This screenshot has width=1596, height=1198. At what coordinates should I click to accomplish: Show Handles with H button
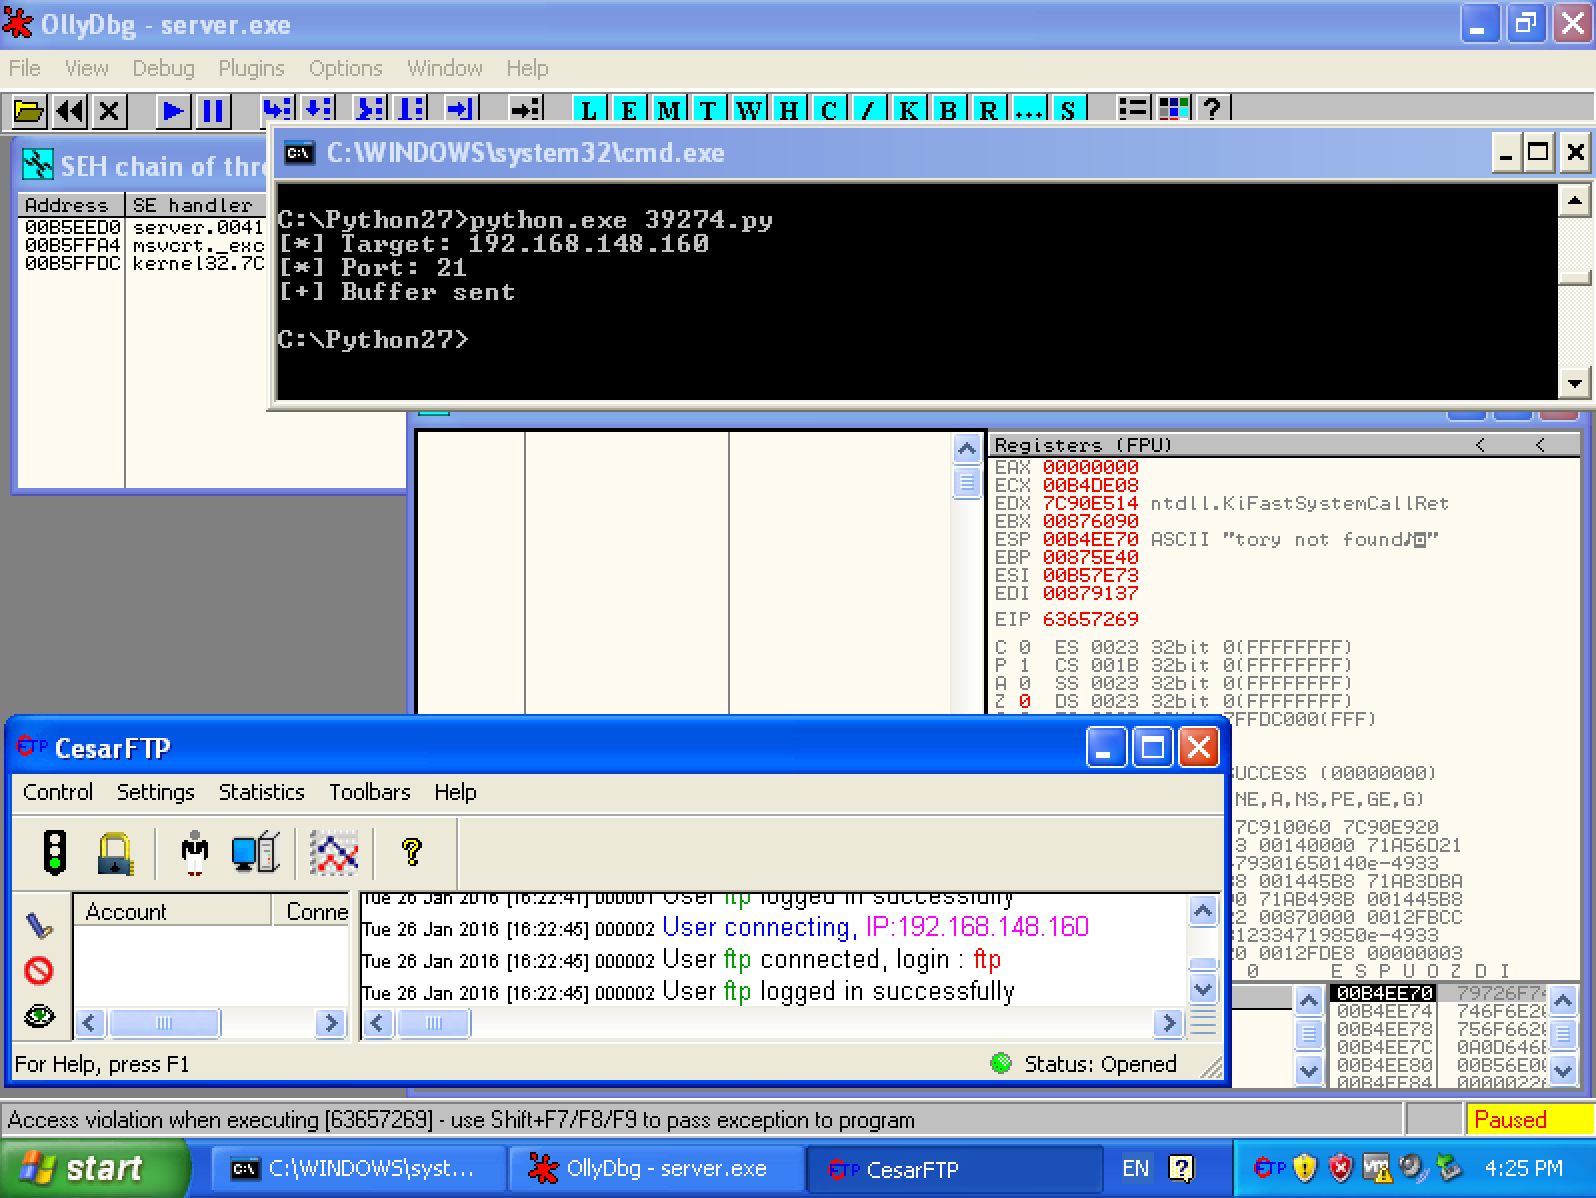click(x=789, y=109)
